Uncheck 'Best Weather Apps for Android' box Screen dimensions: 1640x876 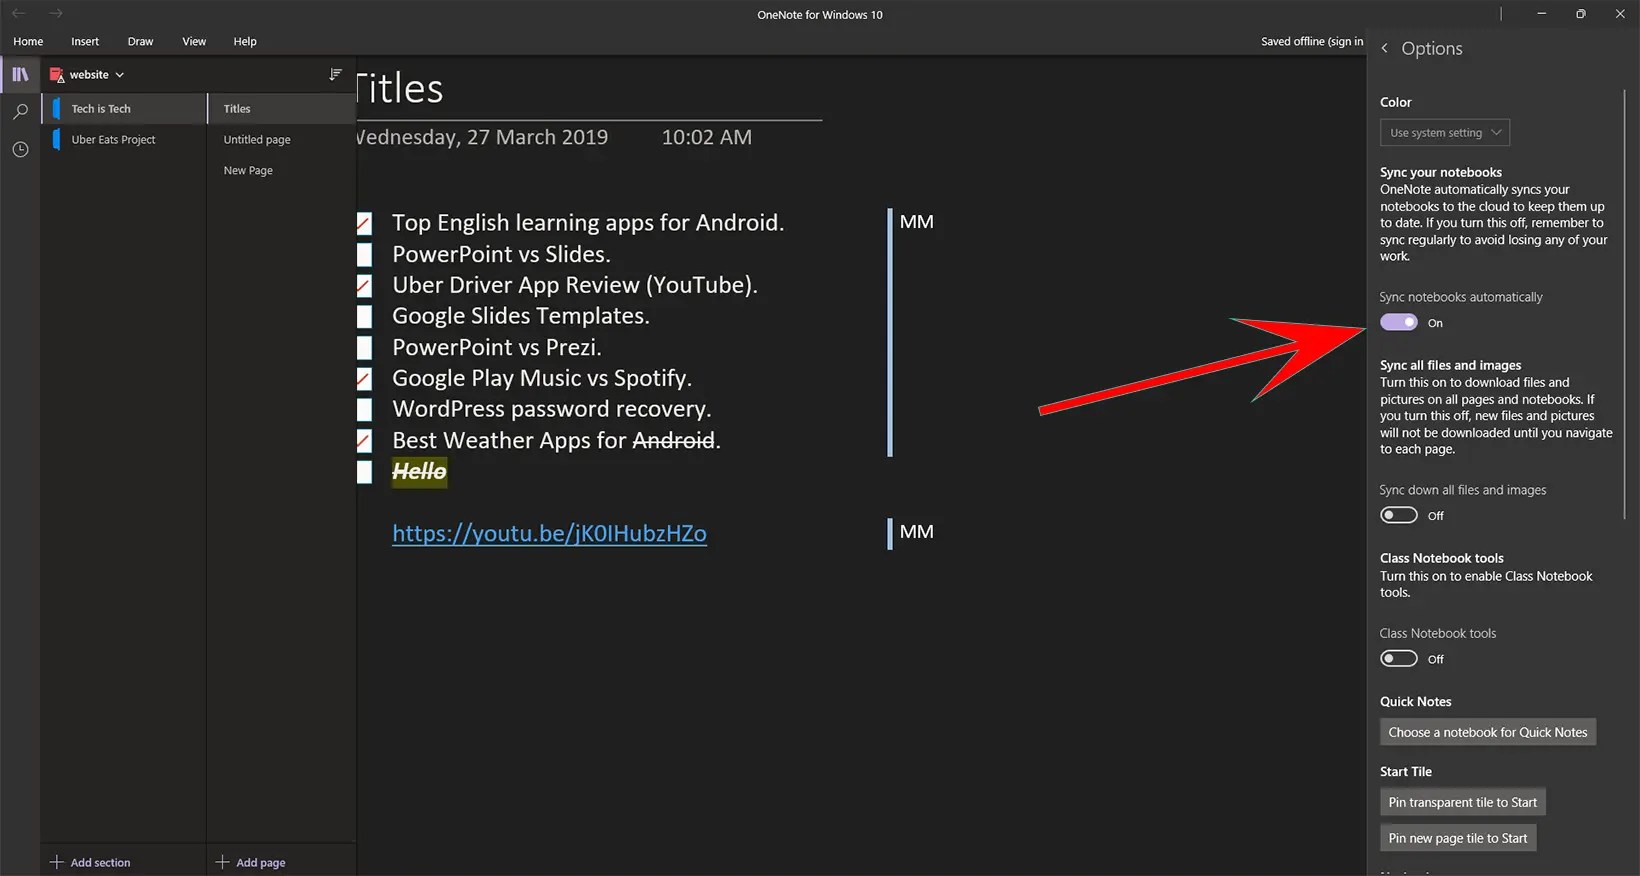[x=364, y=441]
